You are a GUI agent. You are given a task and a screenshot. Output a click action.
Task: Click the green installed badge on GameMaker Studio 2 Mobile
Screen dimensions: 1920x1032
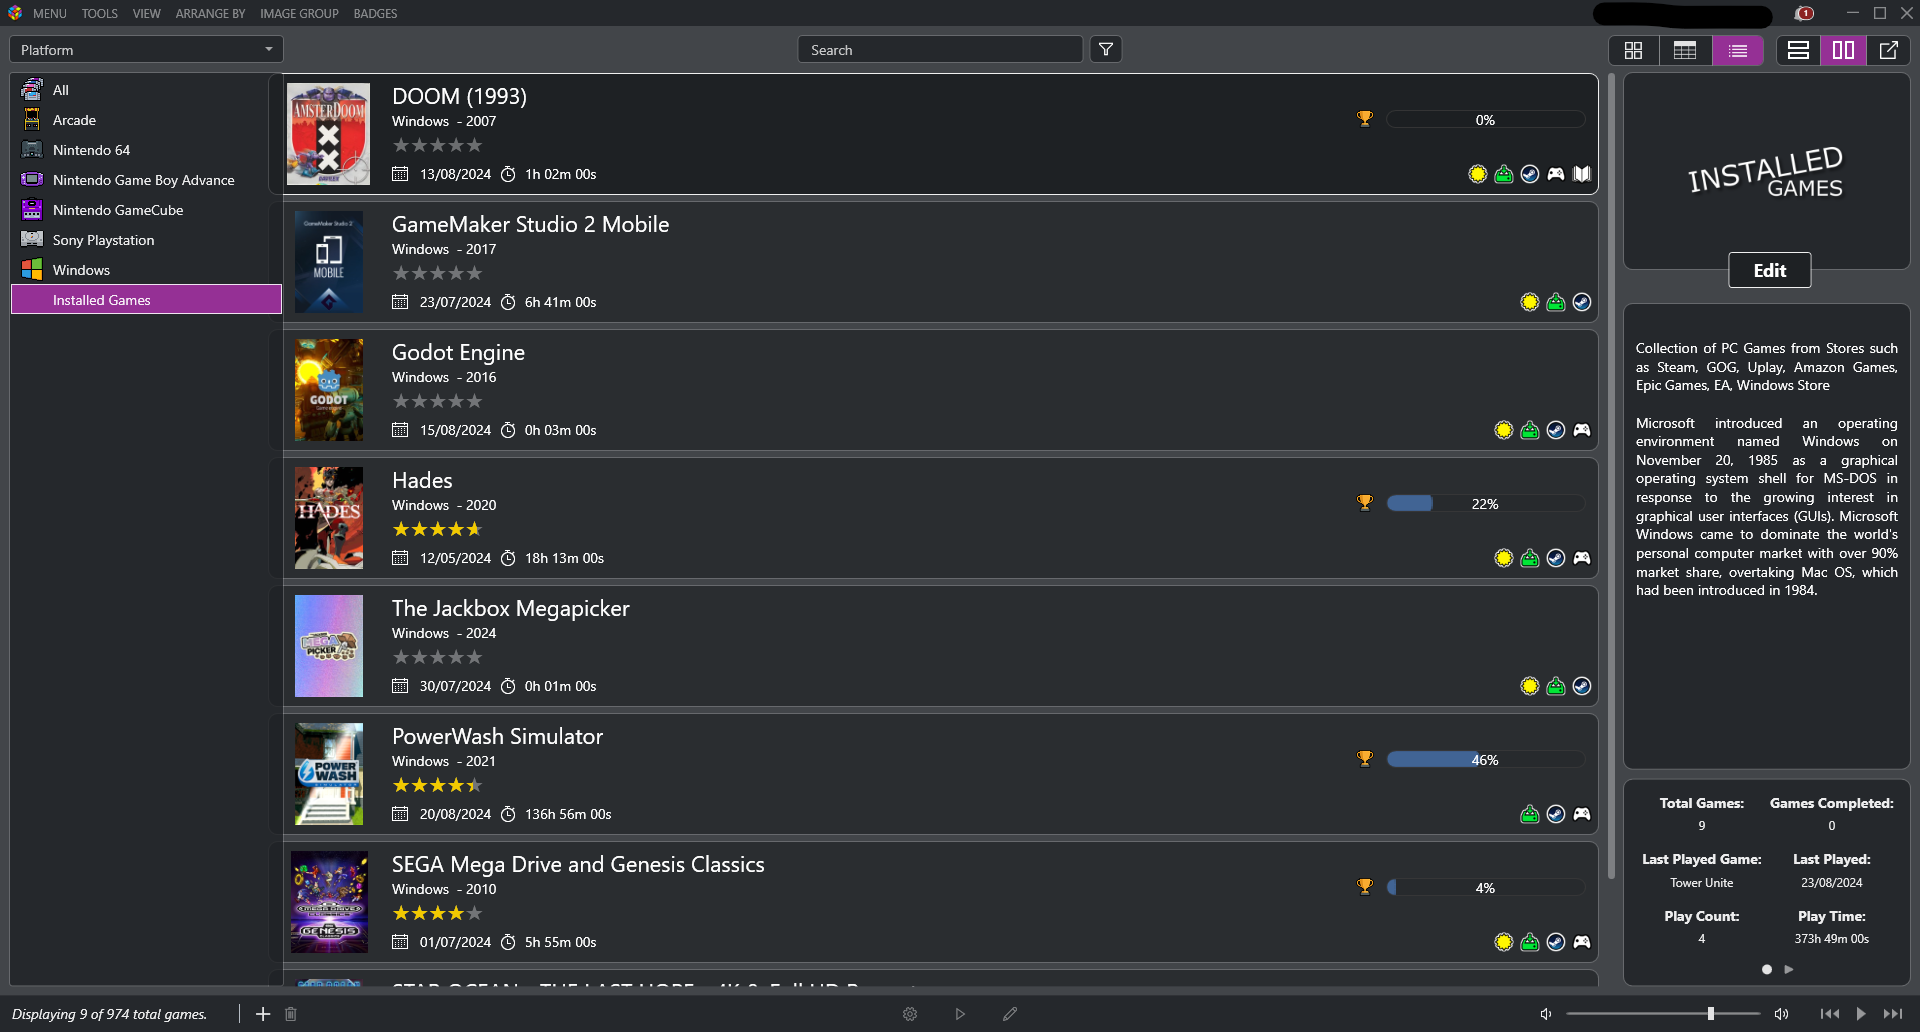pyautogui.click(x=1556, y=302)
